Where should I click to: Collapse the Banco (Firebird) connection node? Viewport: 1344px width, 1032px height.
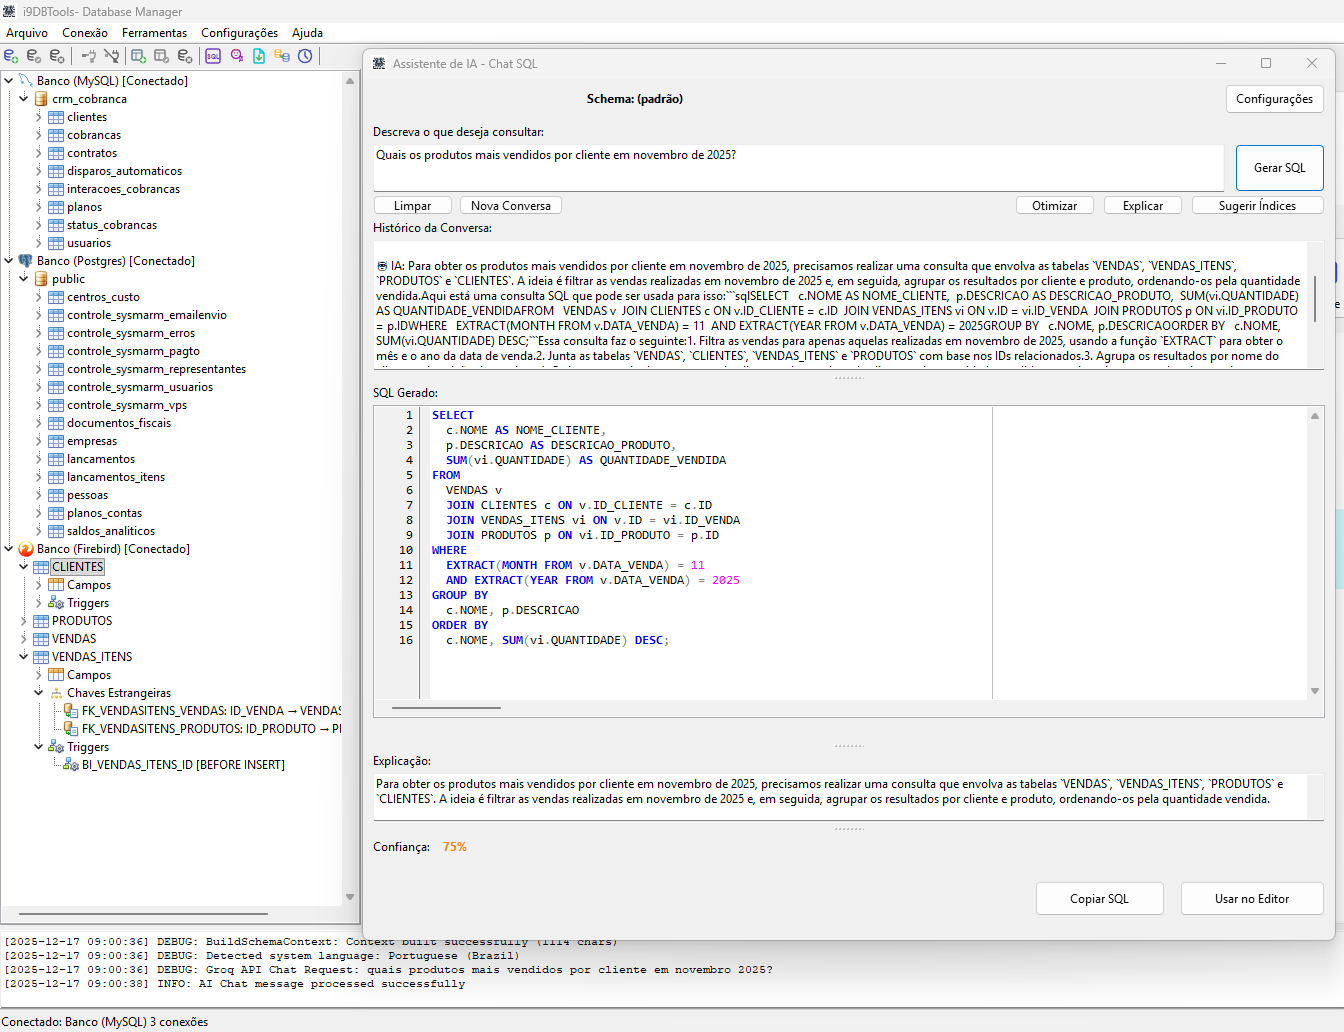(x=9, y=548)
